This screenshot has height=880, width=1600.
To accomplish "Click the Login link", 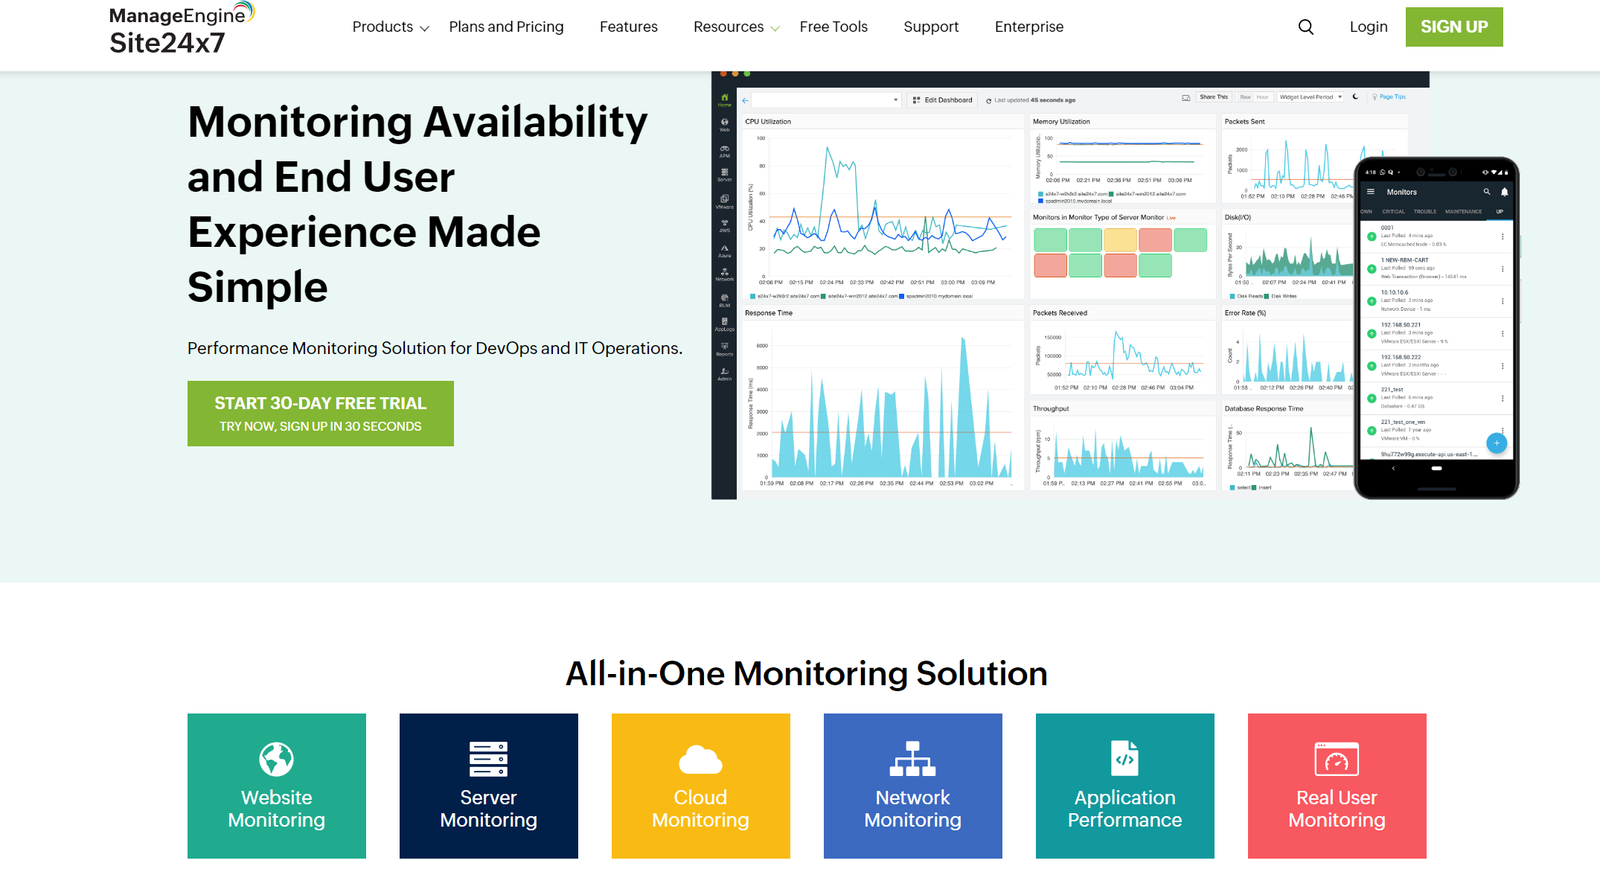I will (x=1368, y=27).
